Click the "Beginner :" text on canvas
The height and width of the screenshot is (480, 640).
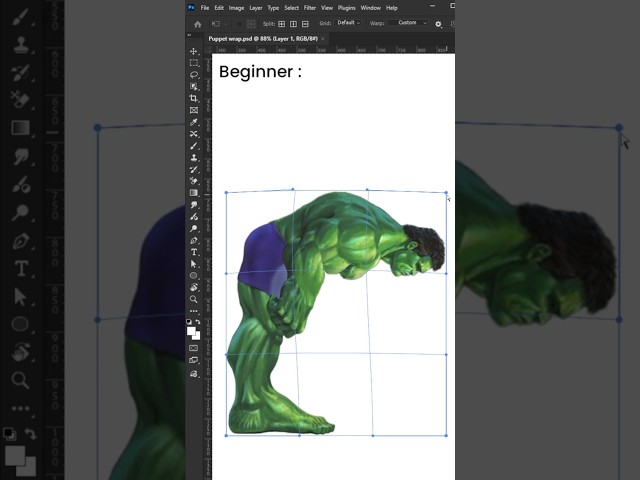(x=260, y=72)
